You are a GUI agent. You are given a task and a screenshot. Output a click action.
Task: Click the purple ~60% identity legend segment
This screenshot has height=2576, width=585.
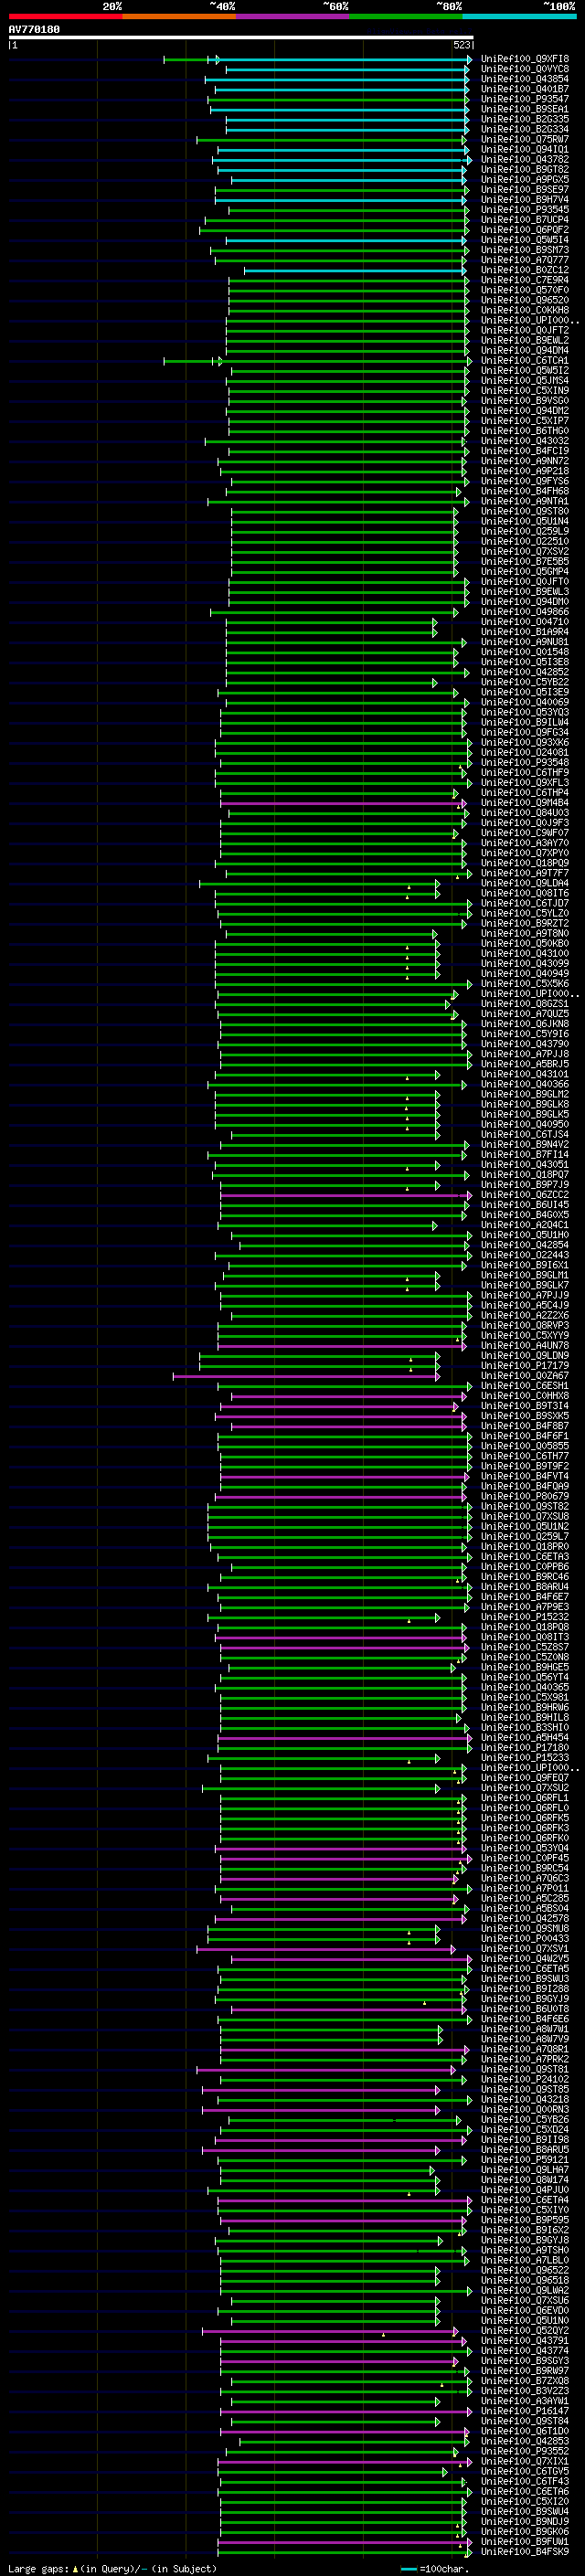coord(293,16)
